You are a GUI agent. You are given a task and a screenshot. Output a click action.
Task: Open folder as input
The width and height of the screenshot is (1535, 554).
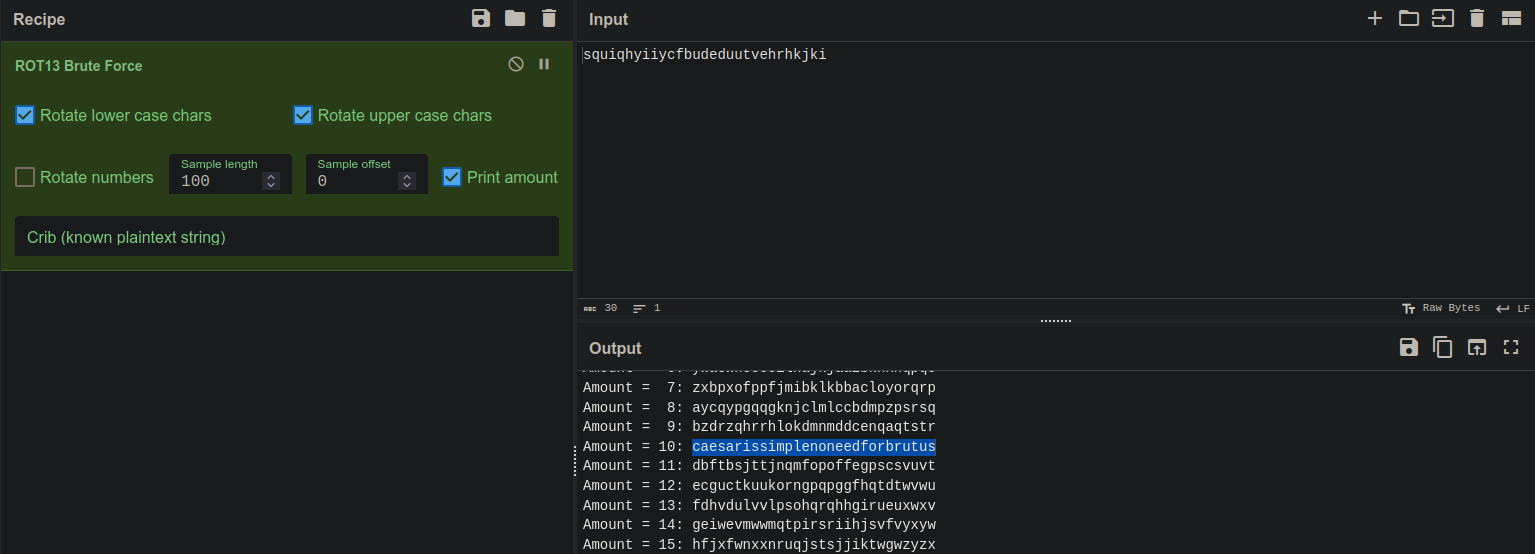tap(1409, 18)
